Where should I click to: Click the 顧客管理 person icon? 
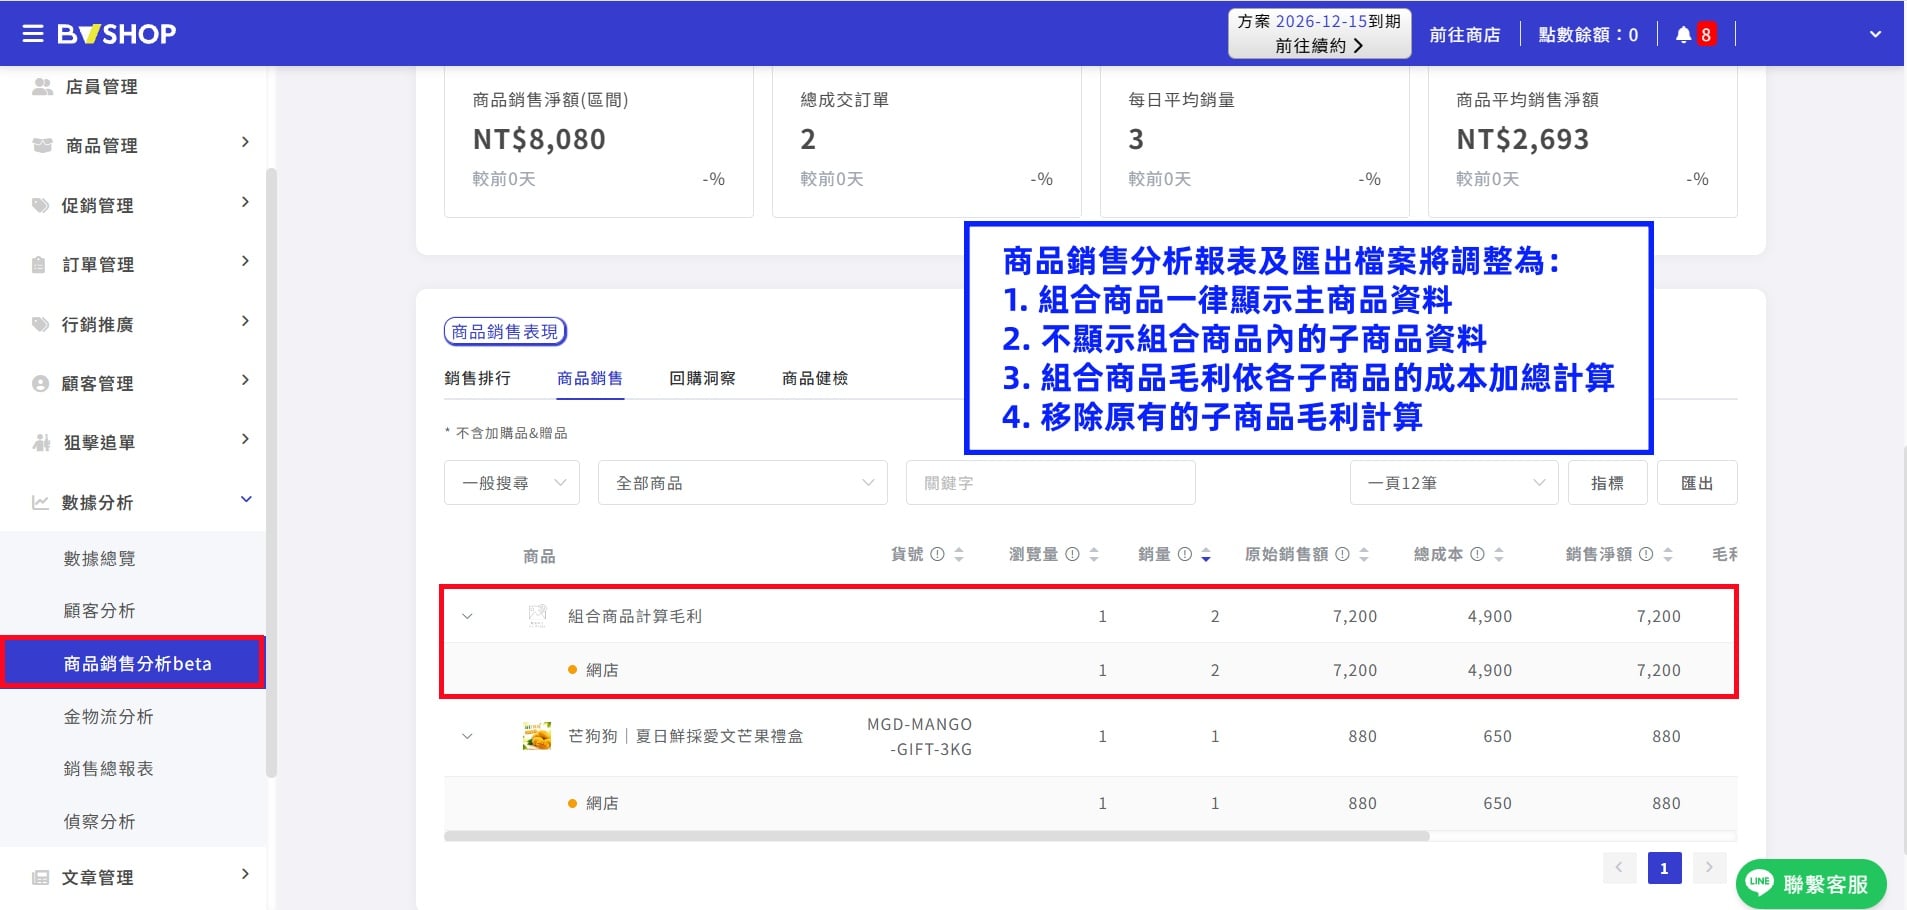[x=40, y=383]
